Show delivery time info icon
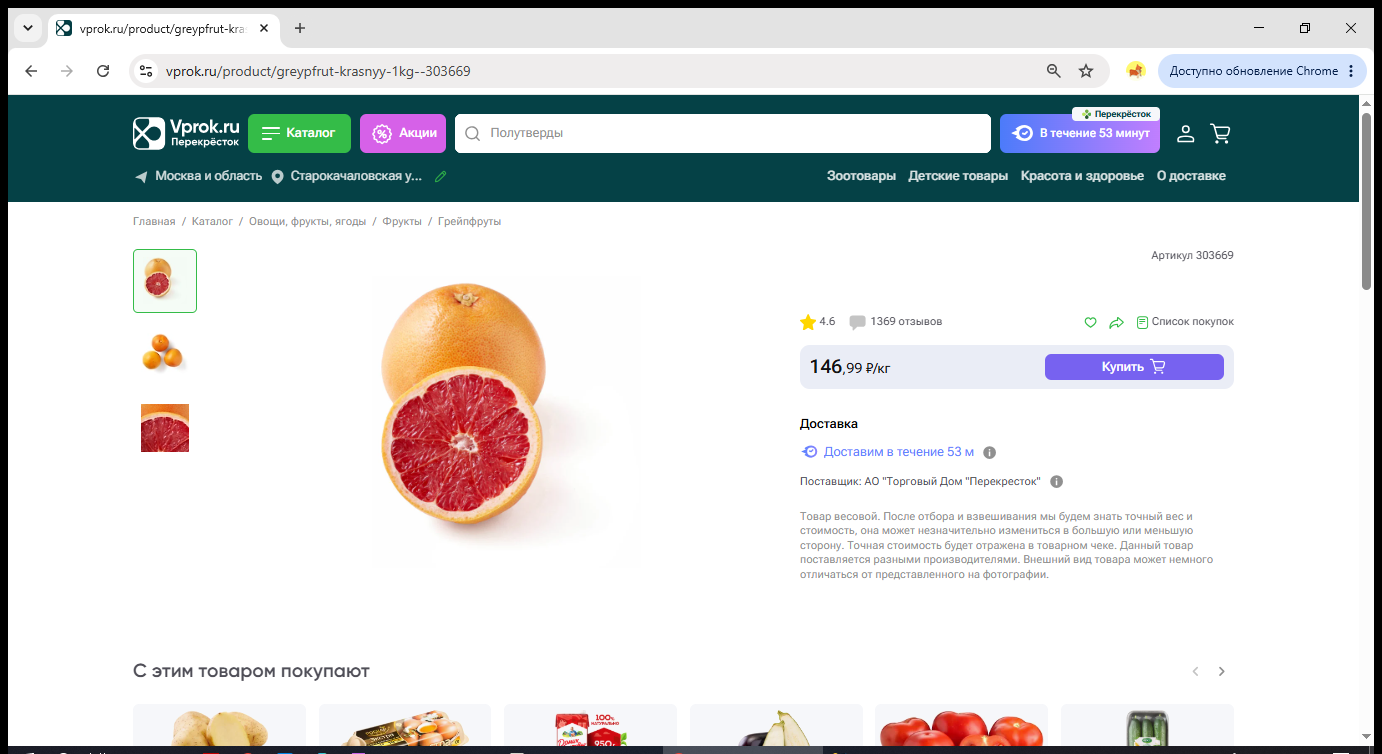This screenshot has height=754, width=1382. (990, 452)
